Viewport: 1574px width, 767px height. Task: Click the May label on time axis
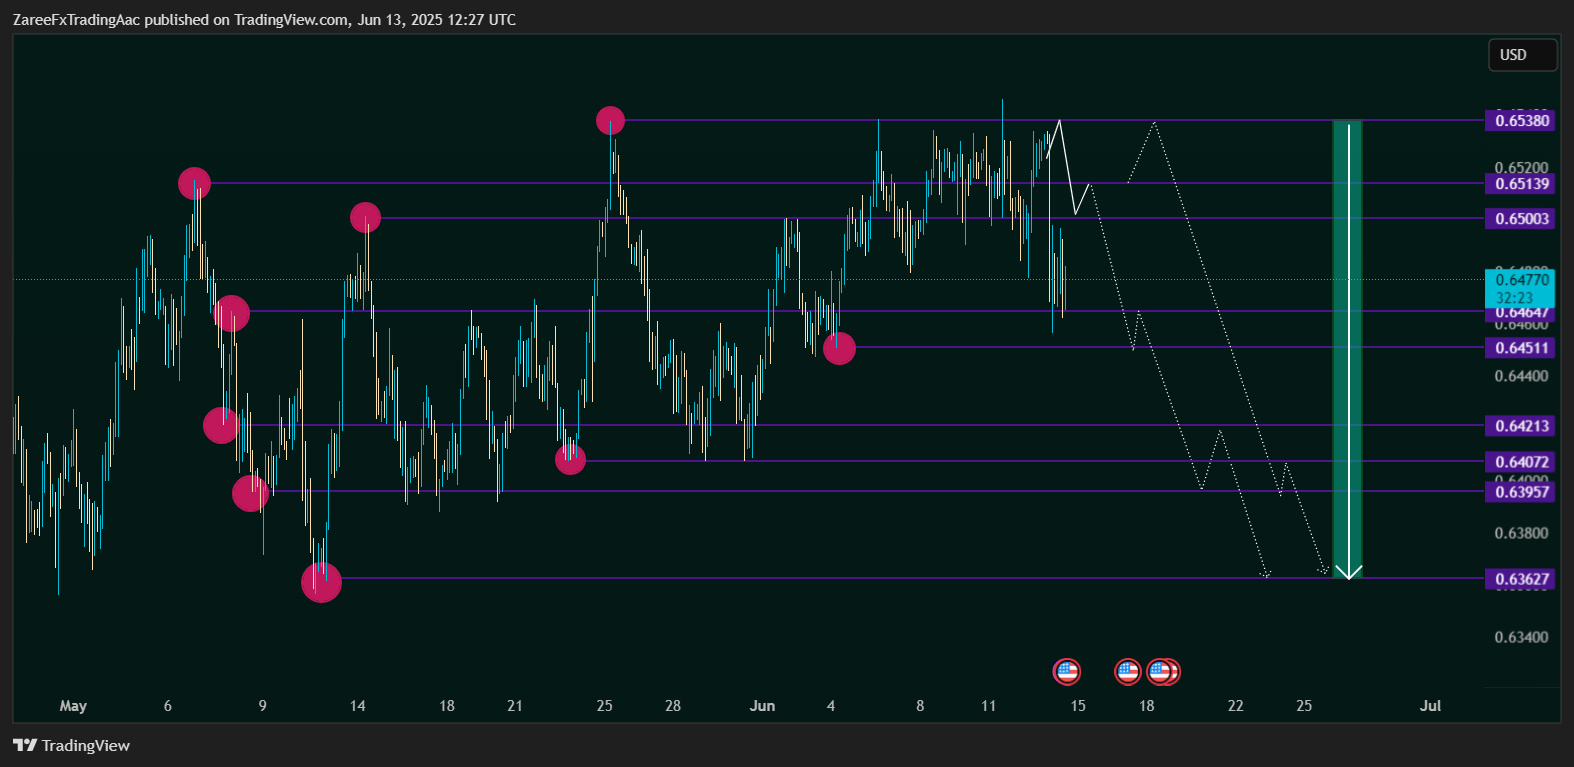73,706
